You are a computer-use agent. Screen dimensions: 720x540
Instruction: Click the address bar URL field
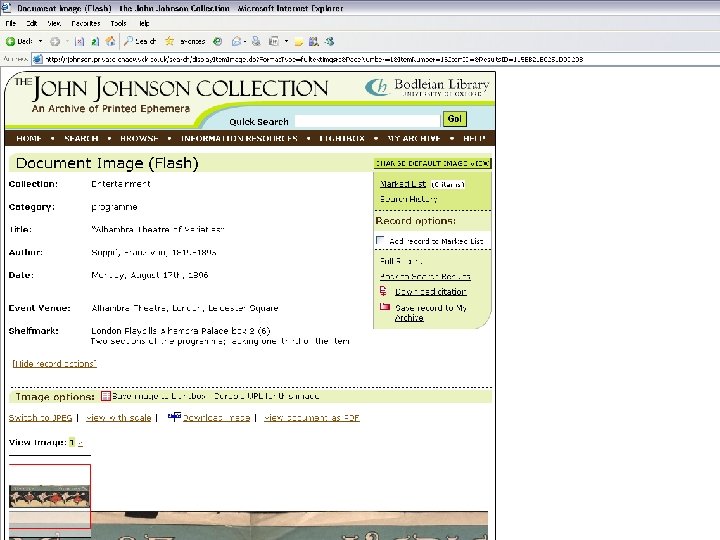tap(377, 59)
